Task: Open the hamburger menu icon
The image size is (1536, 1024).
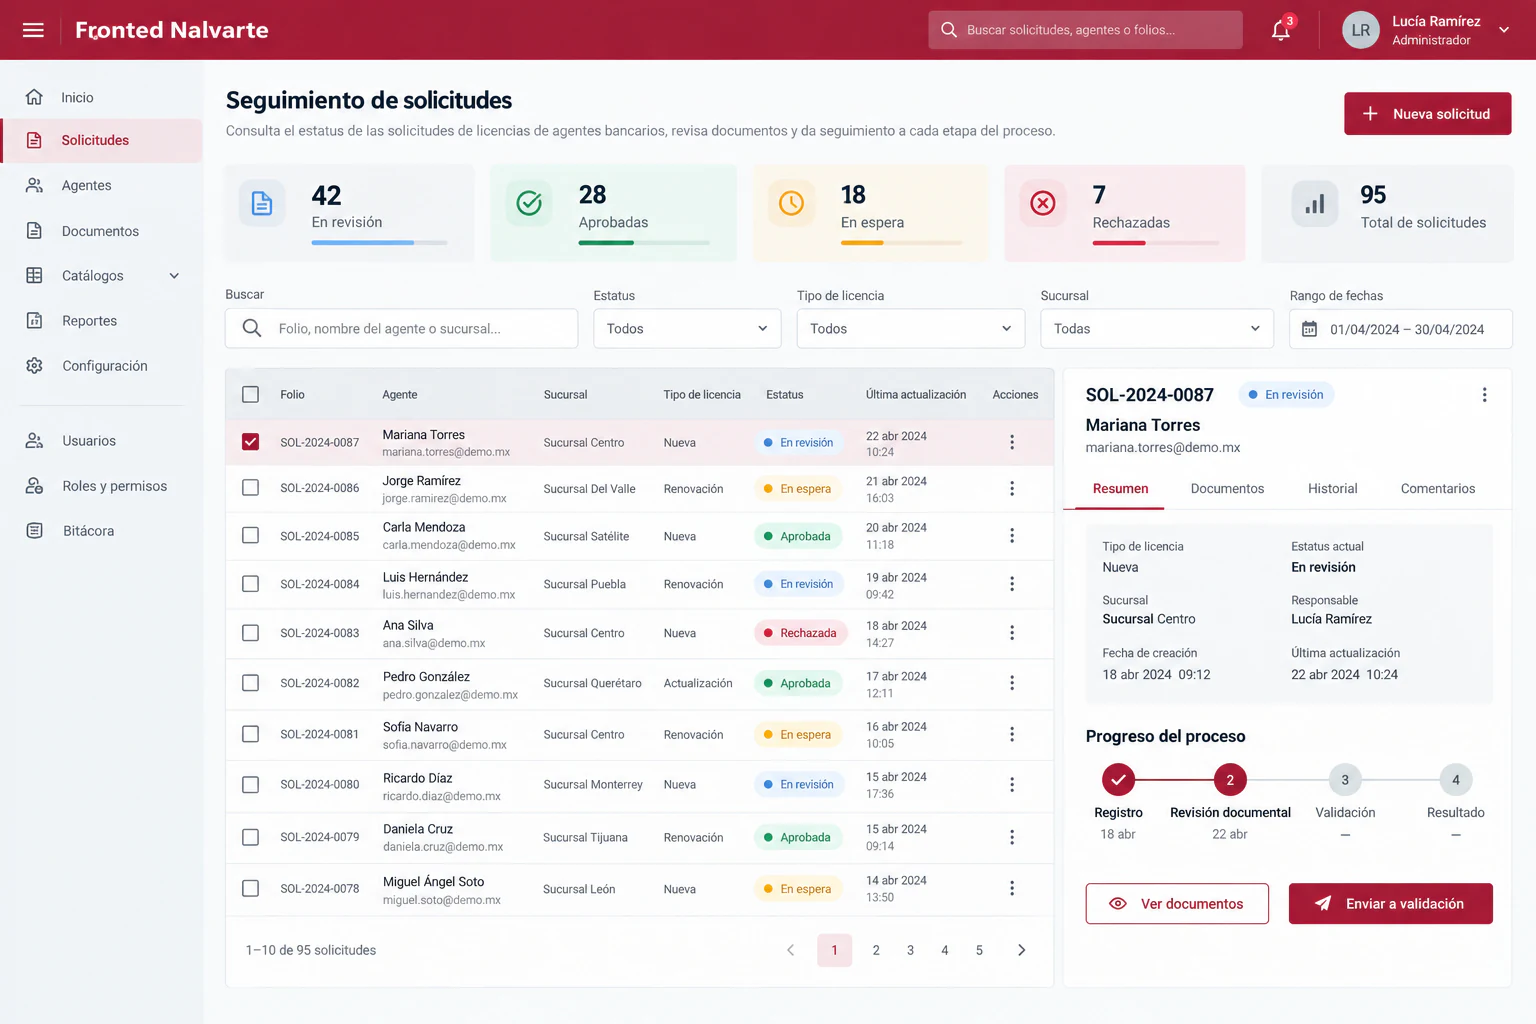Action: [33, 30]
